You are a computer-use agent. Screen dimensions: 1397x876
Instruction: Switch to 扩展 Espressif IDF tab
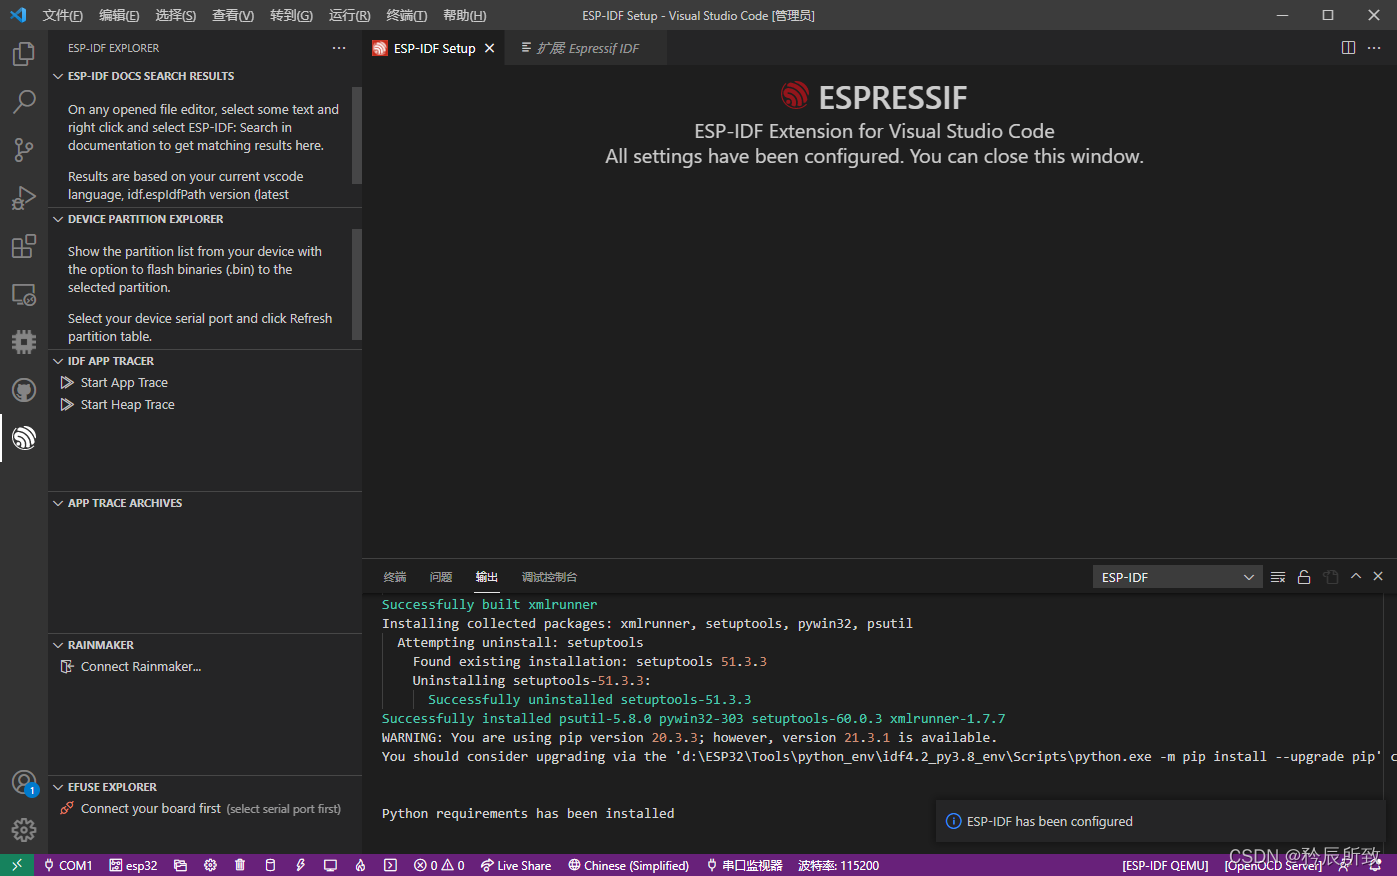[588, 48]
